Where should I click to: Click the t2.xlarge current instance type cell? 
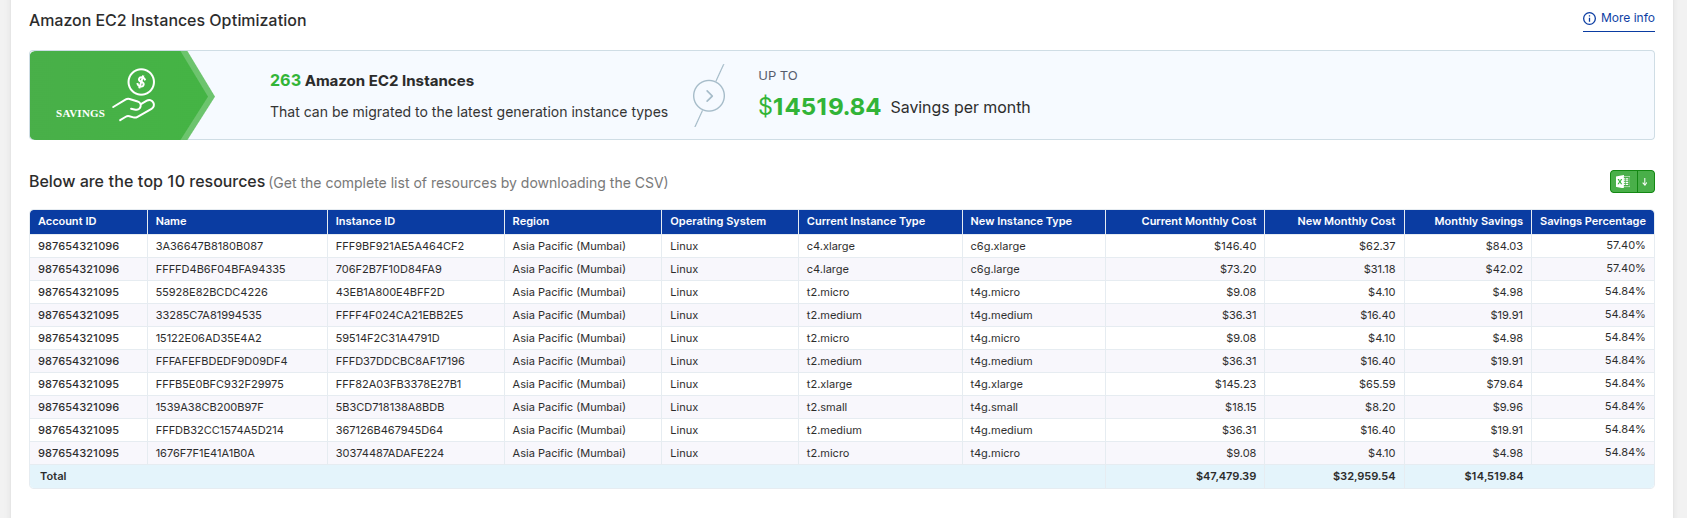(x=829, y=384)
